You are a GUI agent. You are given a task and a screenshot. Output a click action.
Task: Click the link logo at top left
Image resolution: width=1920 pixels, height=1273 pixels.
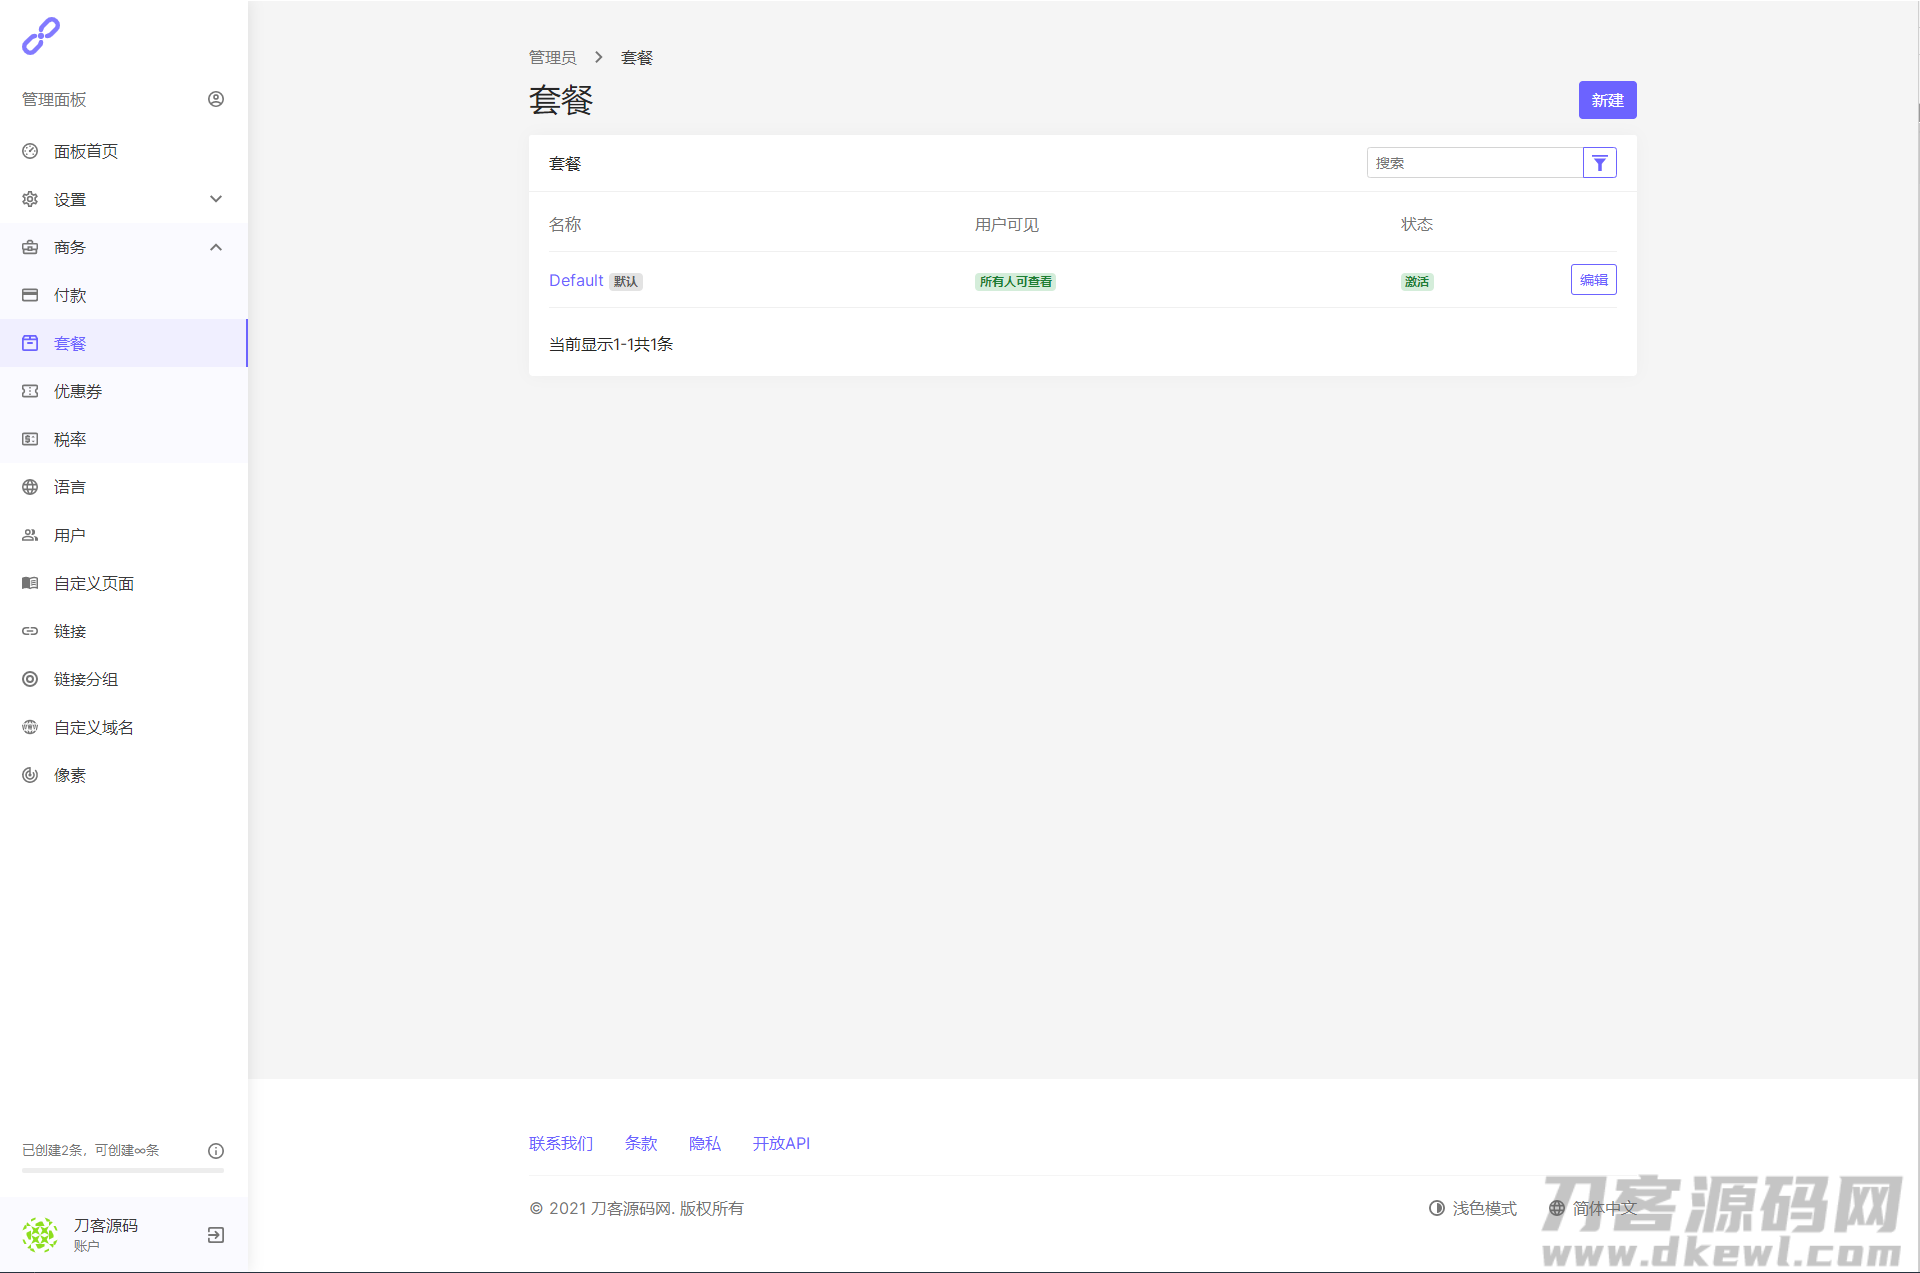(x=41, y=36)
